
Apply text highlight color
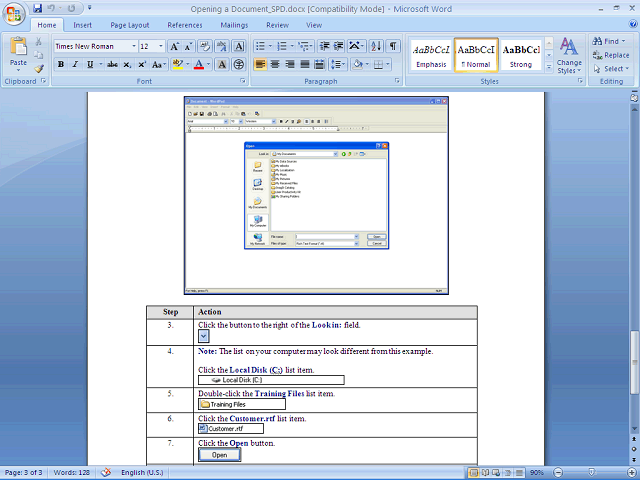[x=178, y=64]
